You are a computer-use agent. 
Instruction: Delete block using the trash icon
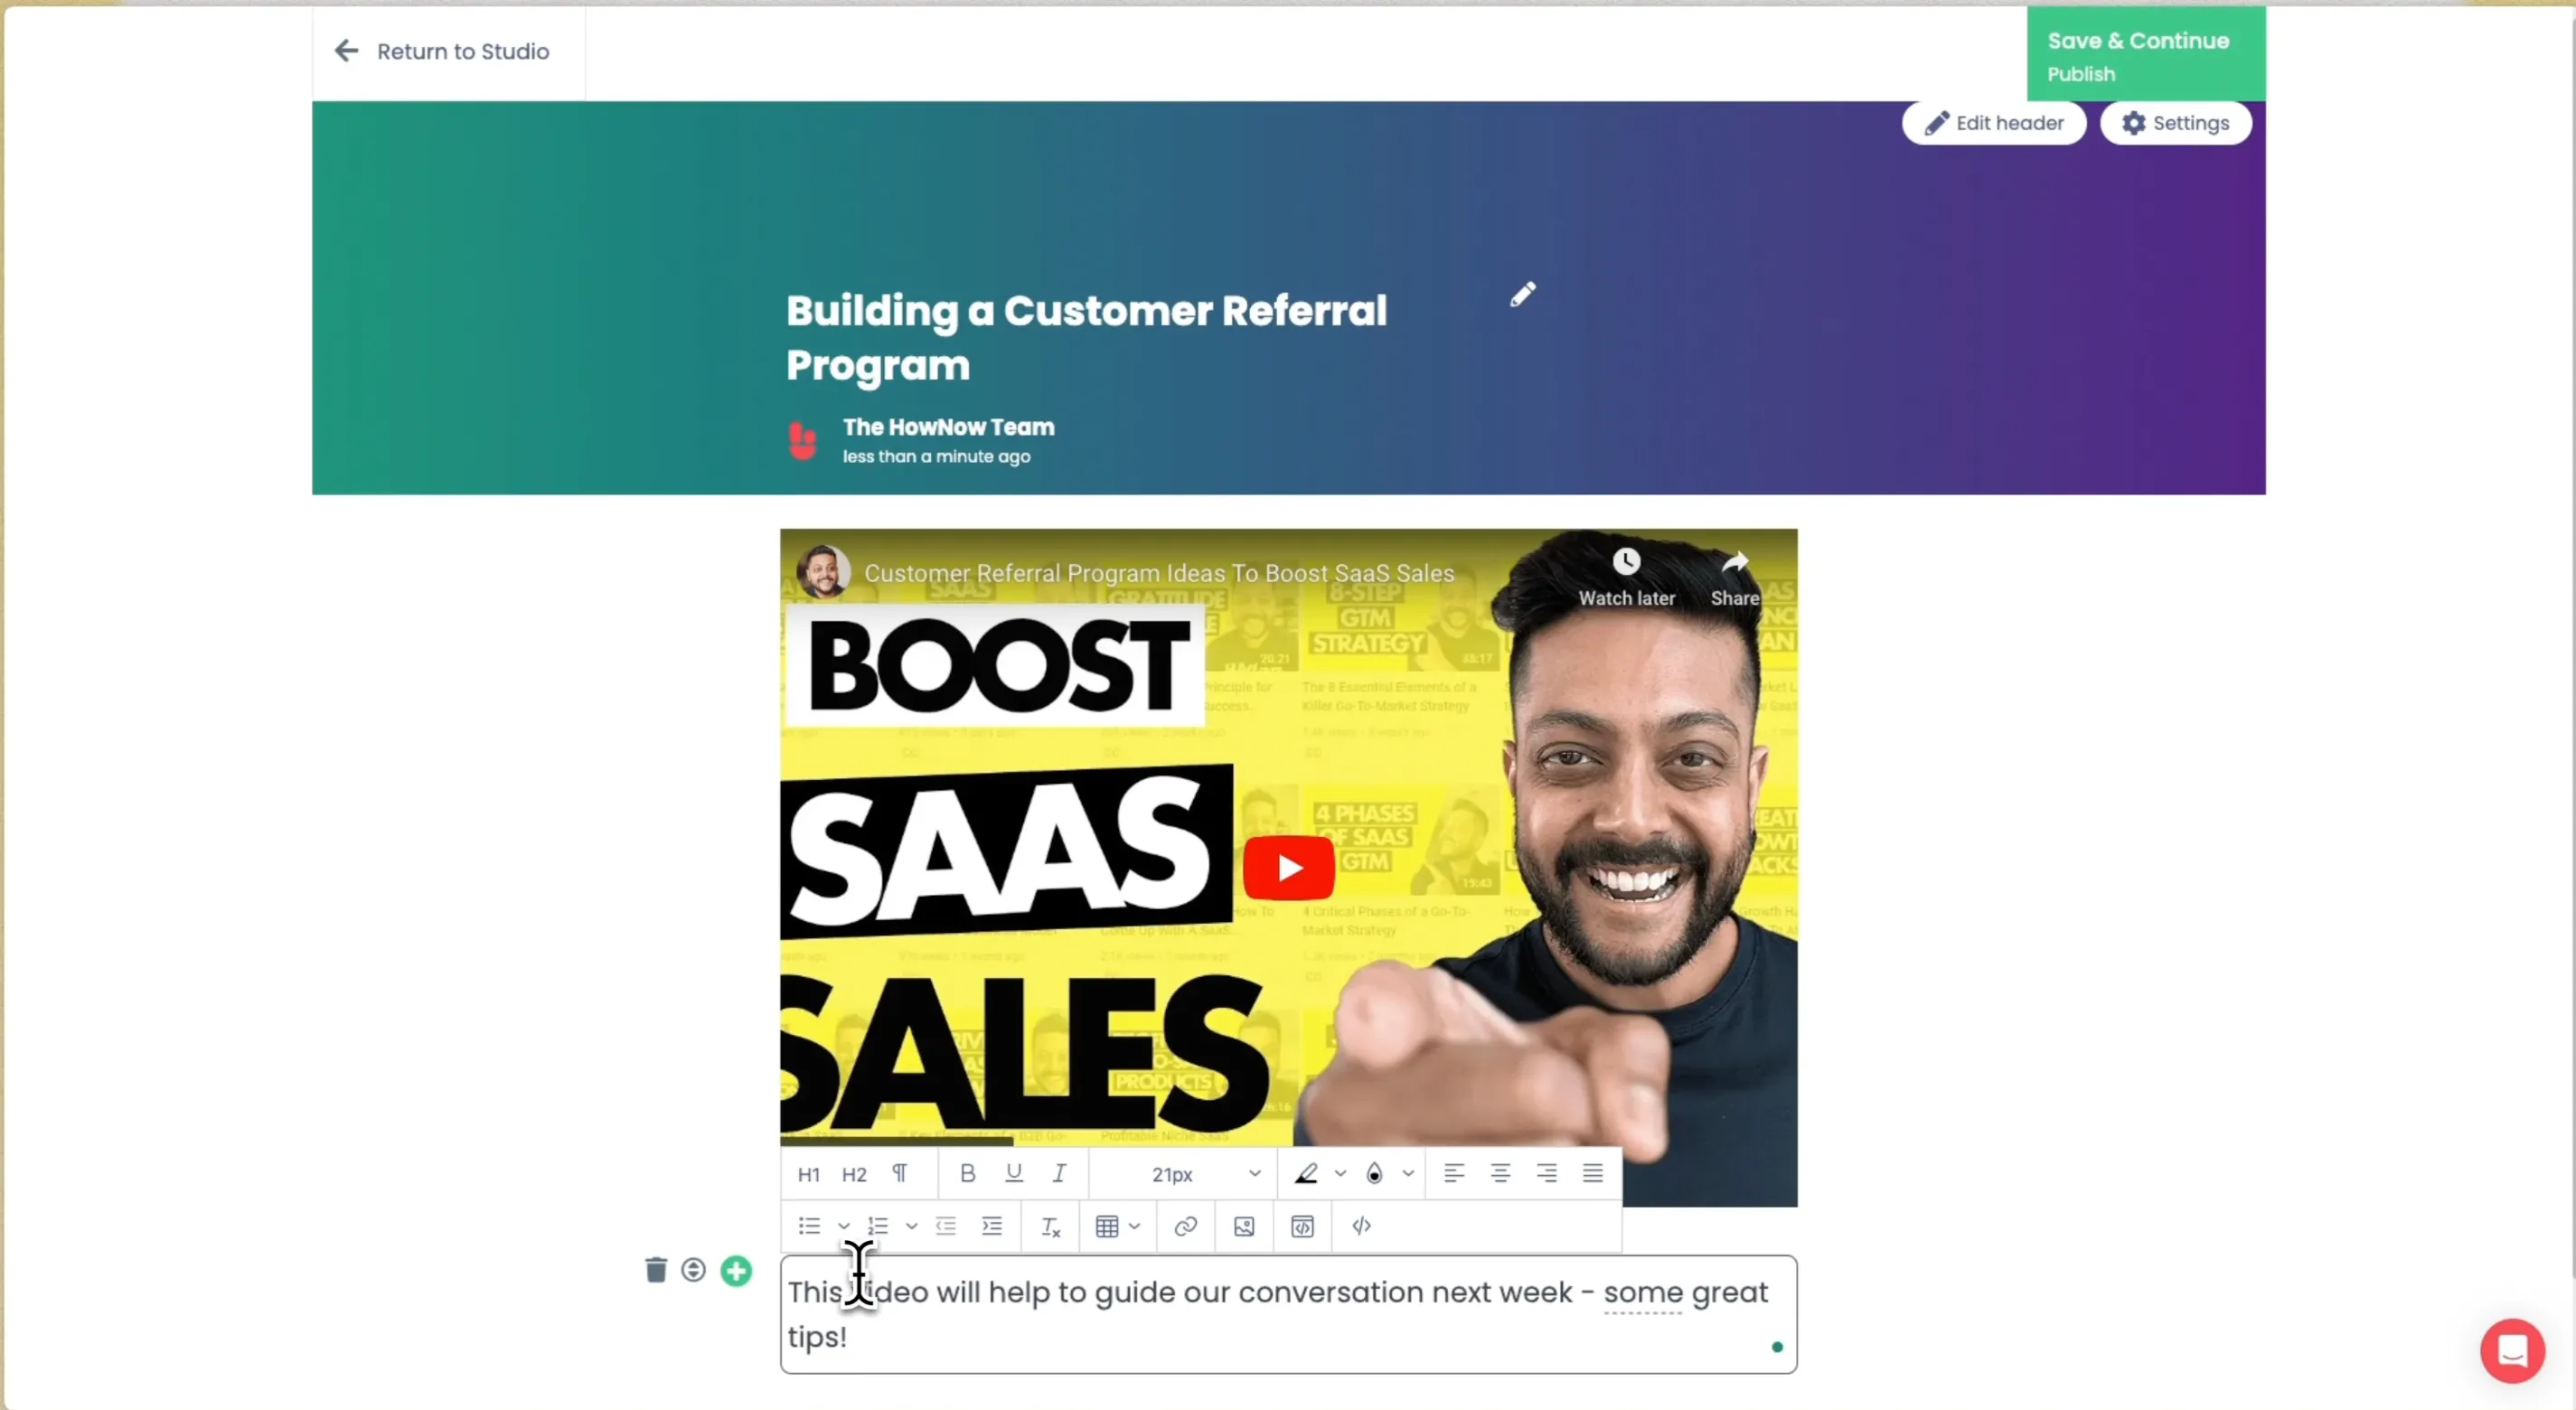click(655, 1270)
